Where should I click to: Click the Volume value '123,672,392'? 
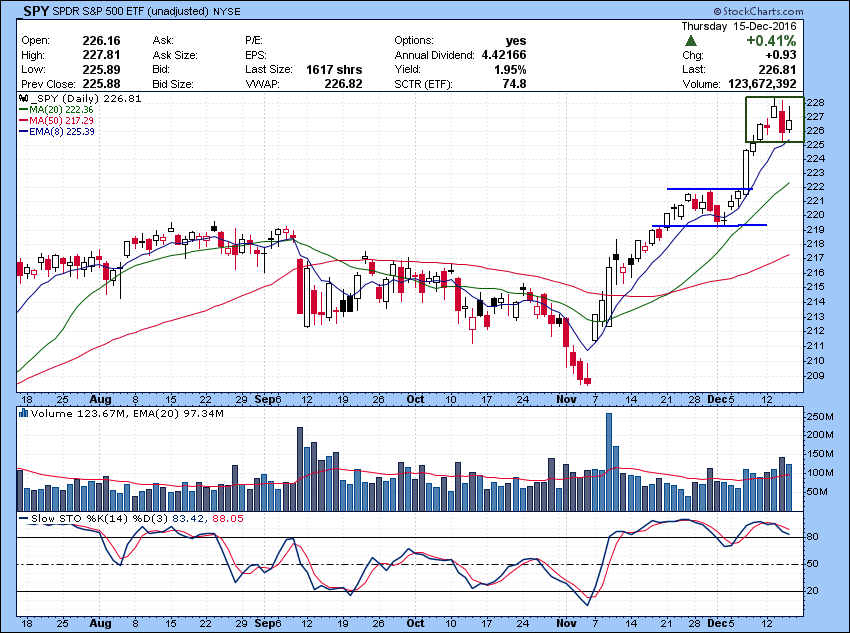click(761, 84)
